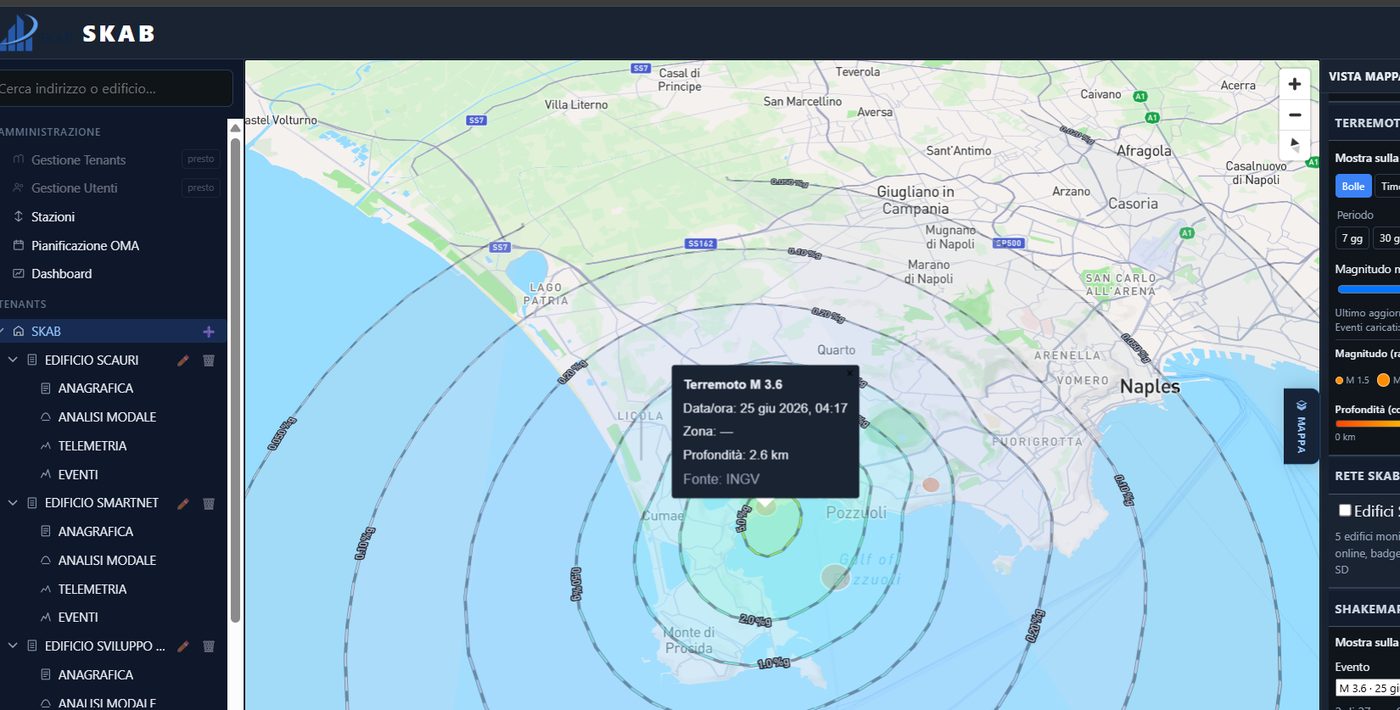Select the 7 gg period
The height and width of the screenshot is (710, 1400).
click(x=1352, y=238)
